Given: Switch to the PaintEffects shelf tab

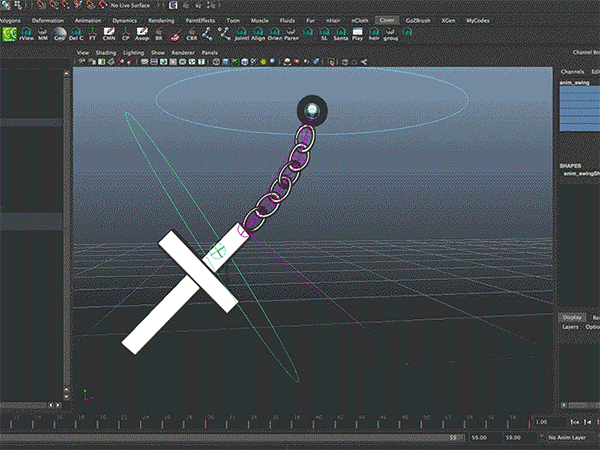Looking at the screenshot, I should coord(200,20).
